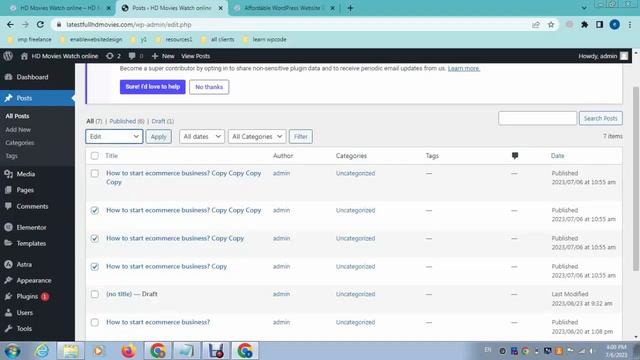
Task: Open Add New submenu item
Action: [x=18, y=129]
